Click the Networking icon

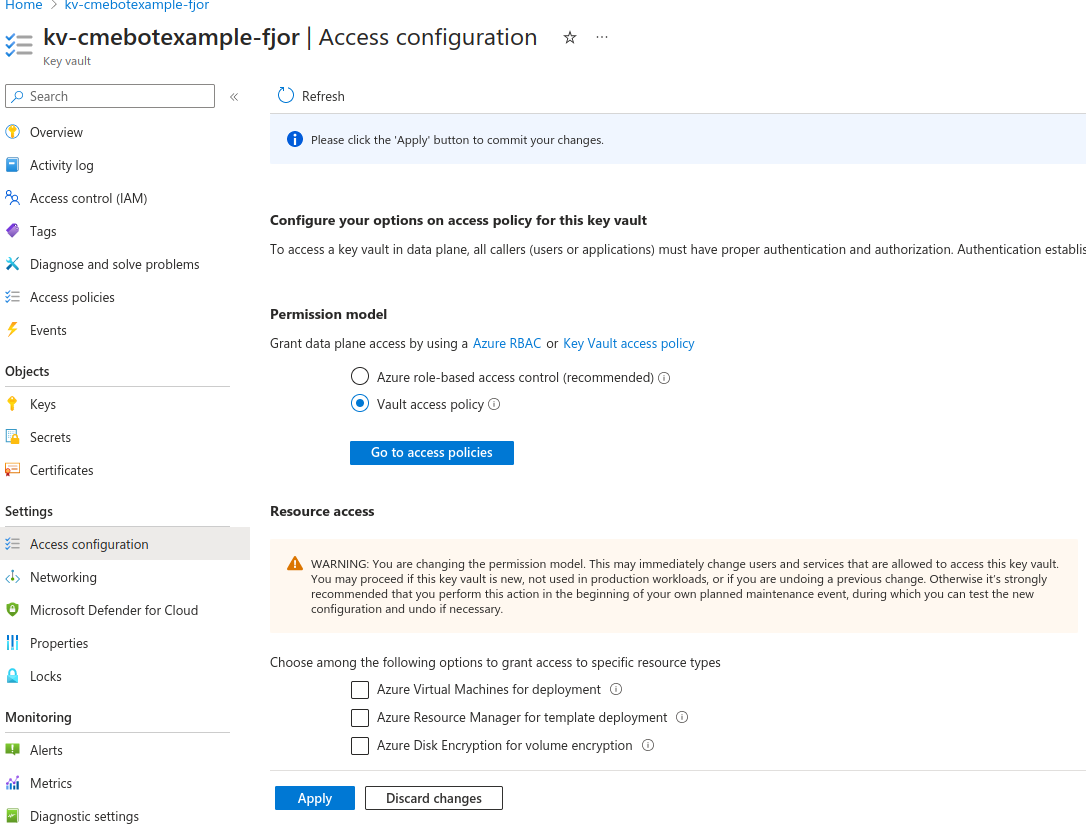tap(12, 577)
